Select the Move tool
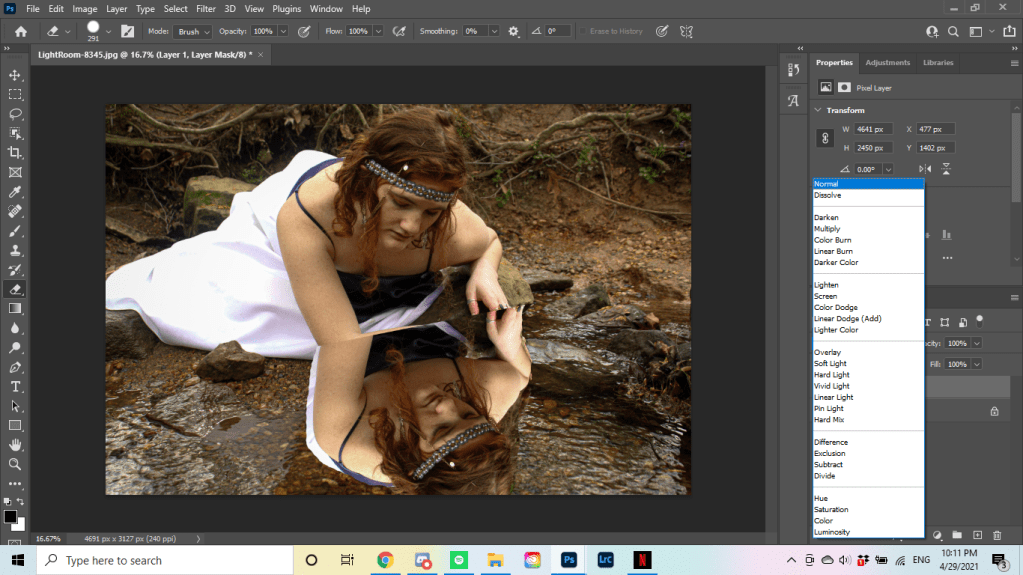Screen dimensions: 1023x575 tap(15, 75)
